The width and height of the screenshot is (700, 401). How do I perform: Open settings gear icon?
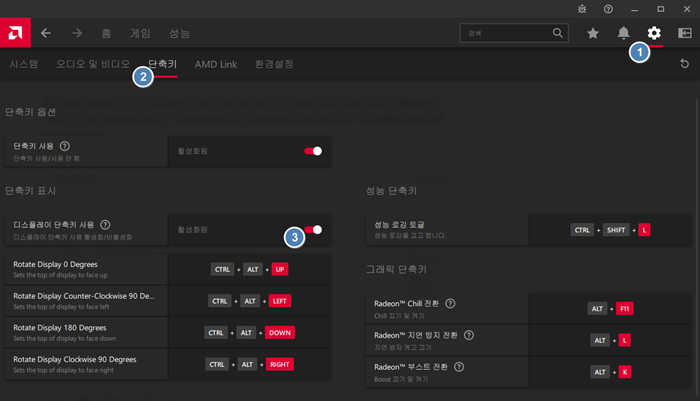coord(654,33)
